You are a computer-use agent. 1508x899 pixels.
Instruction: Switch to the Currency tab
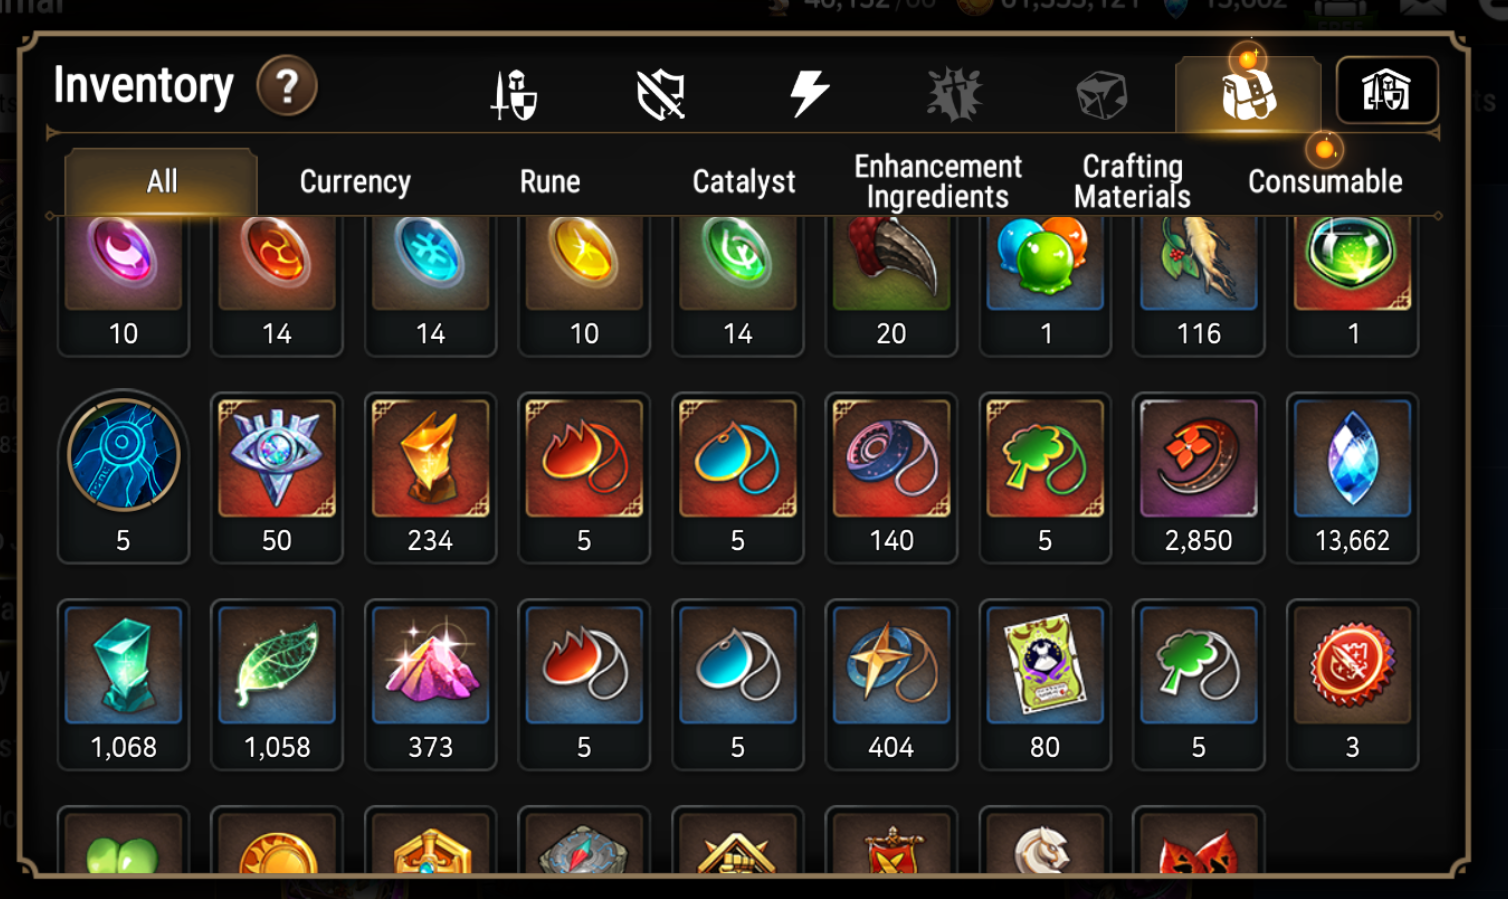coord(355,181)
